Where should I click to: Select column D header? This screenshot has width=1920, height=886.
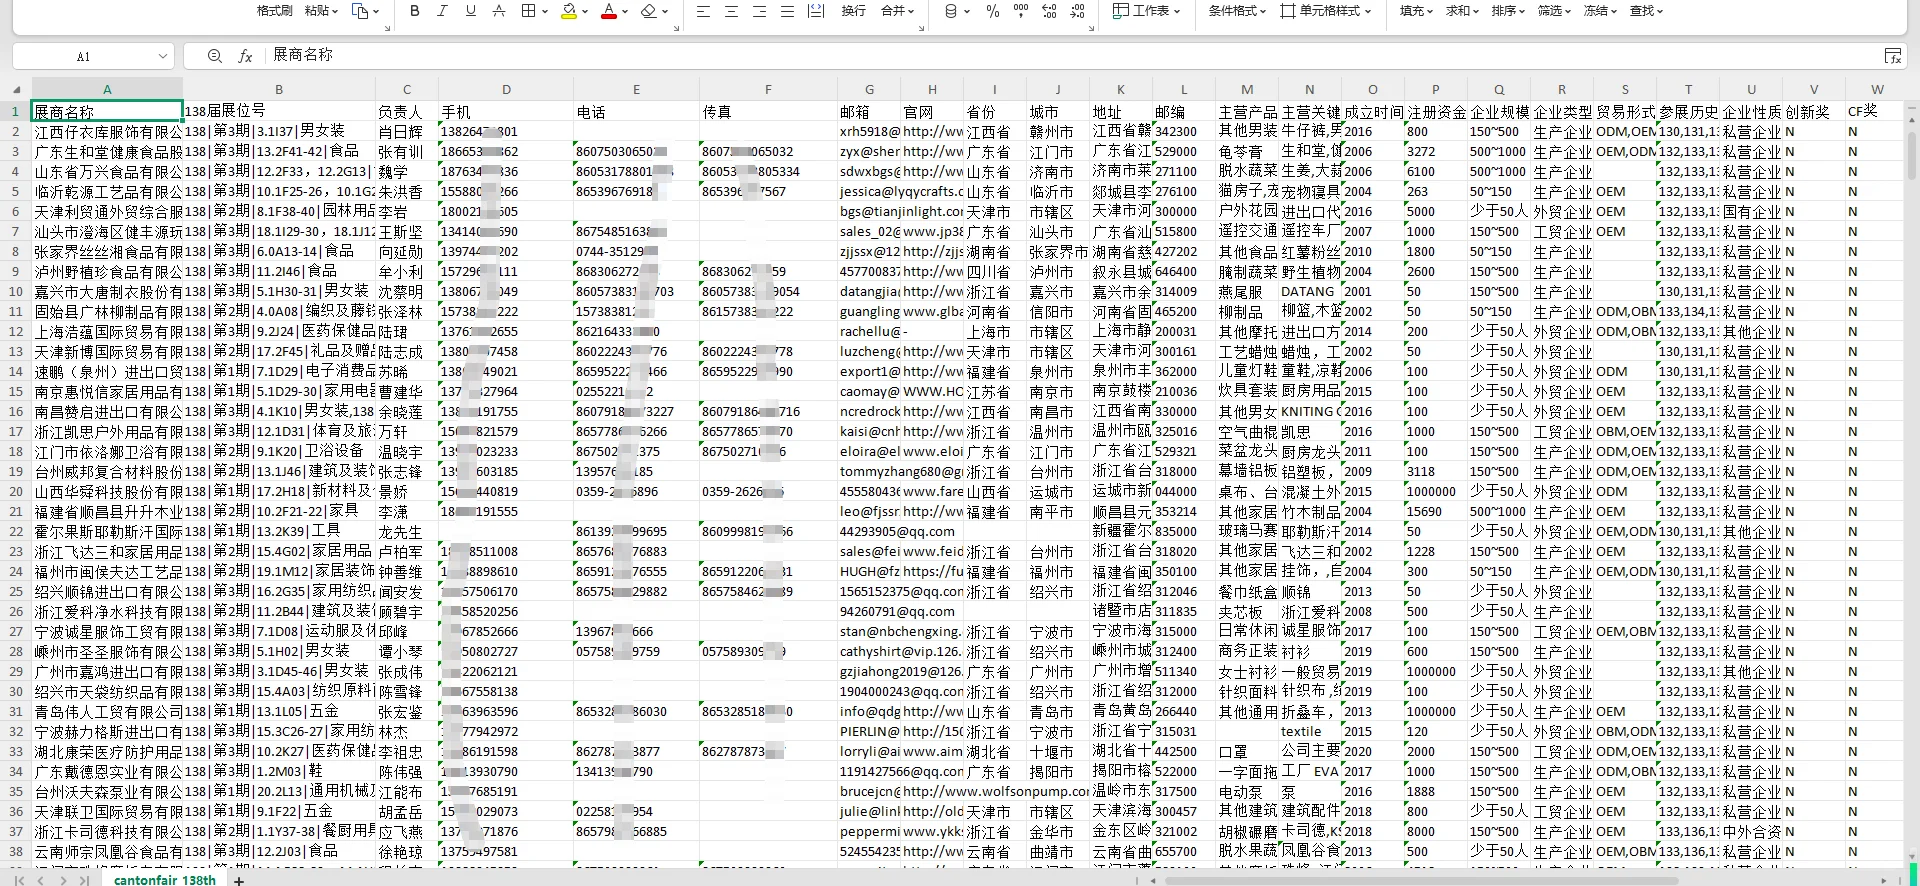point(506,89)
